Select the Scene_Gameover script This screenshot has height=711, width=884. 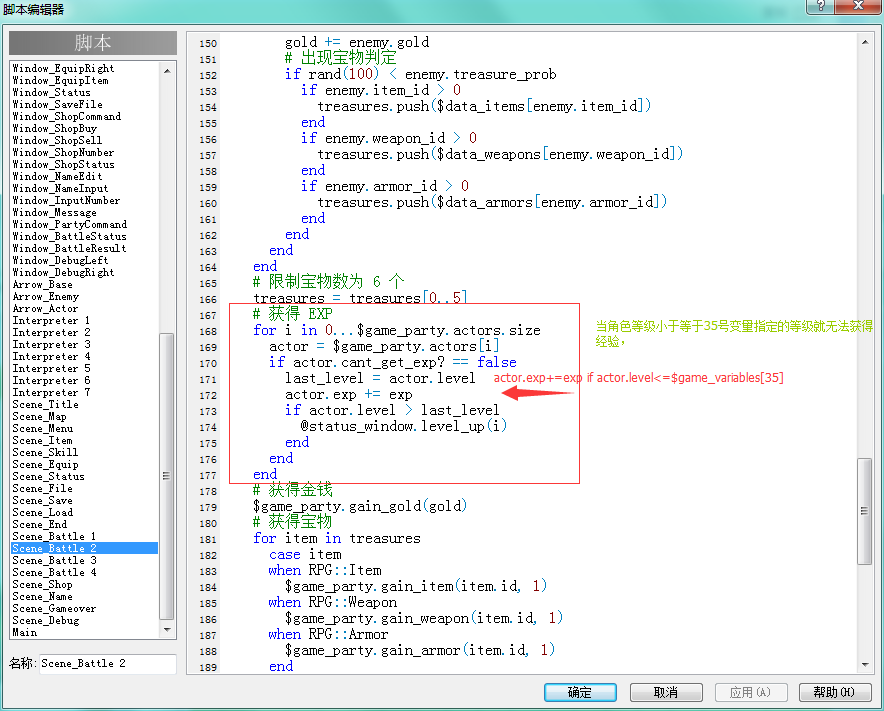pyautogui.click(x=54, y=608)
